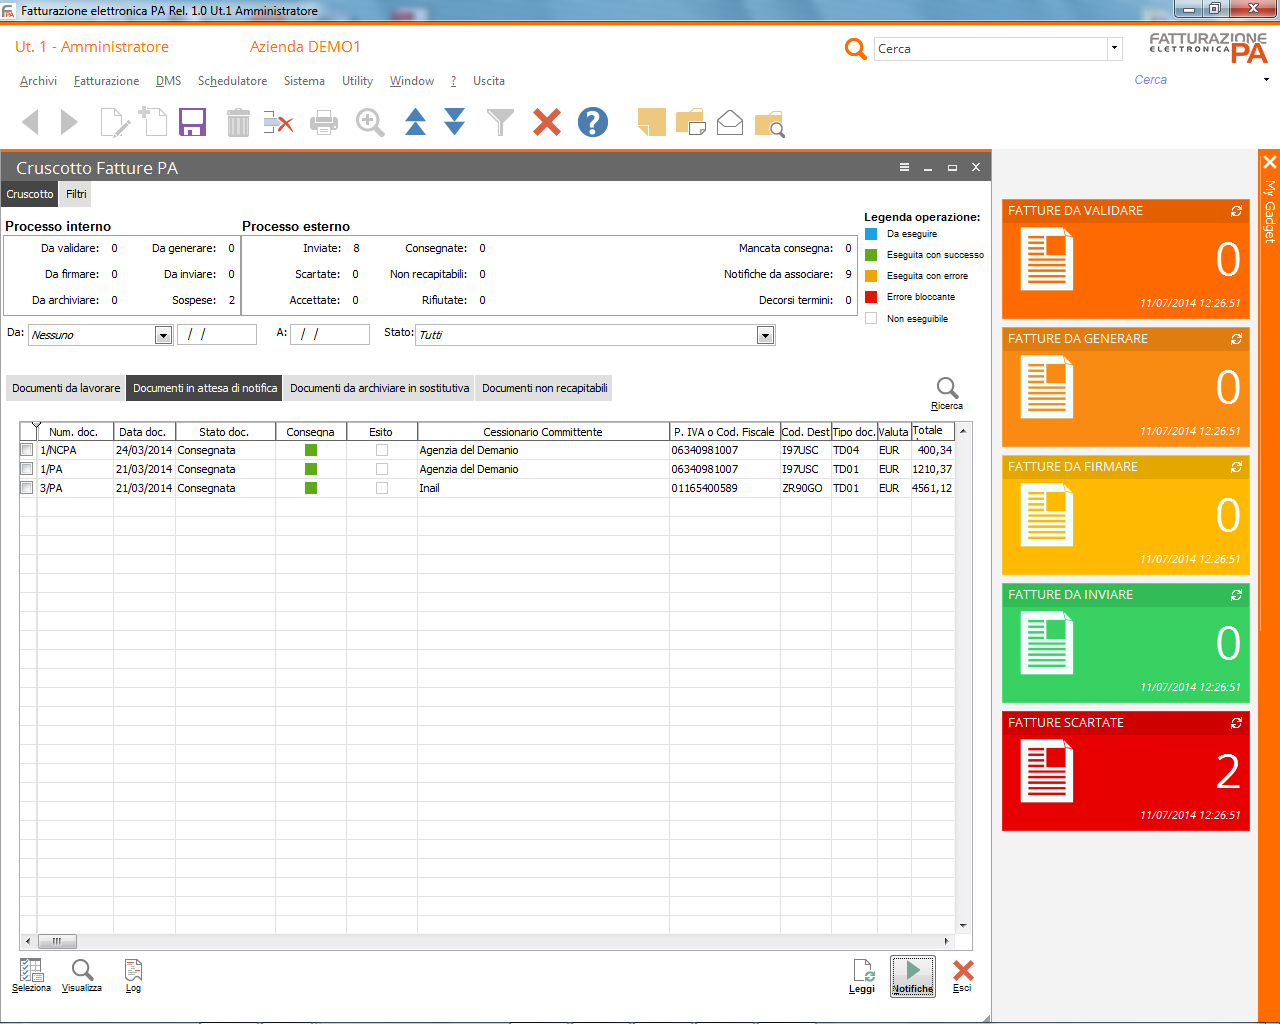This screenshot has height=1024, width=1280.
Task: Open the Archivi menu
Action: click(x=38, y=81)
